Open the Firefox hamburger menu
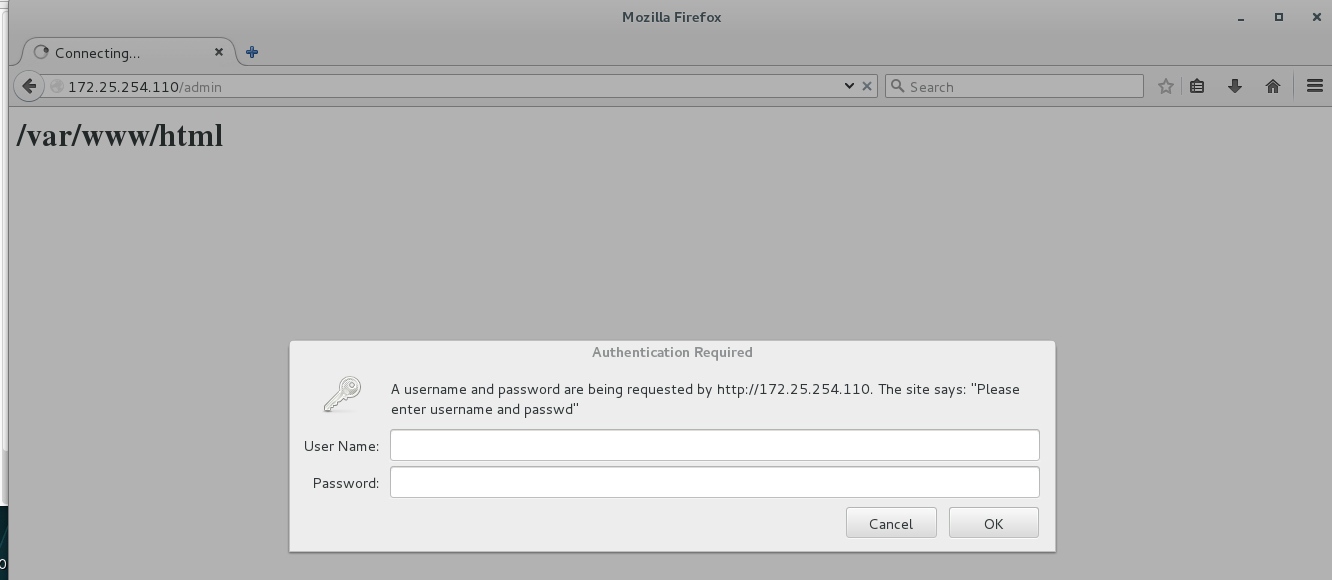1332x580 pixels. pos(1315,86)
